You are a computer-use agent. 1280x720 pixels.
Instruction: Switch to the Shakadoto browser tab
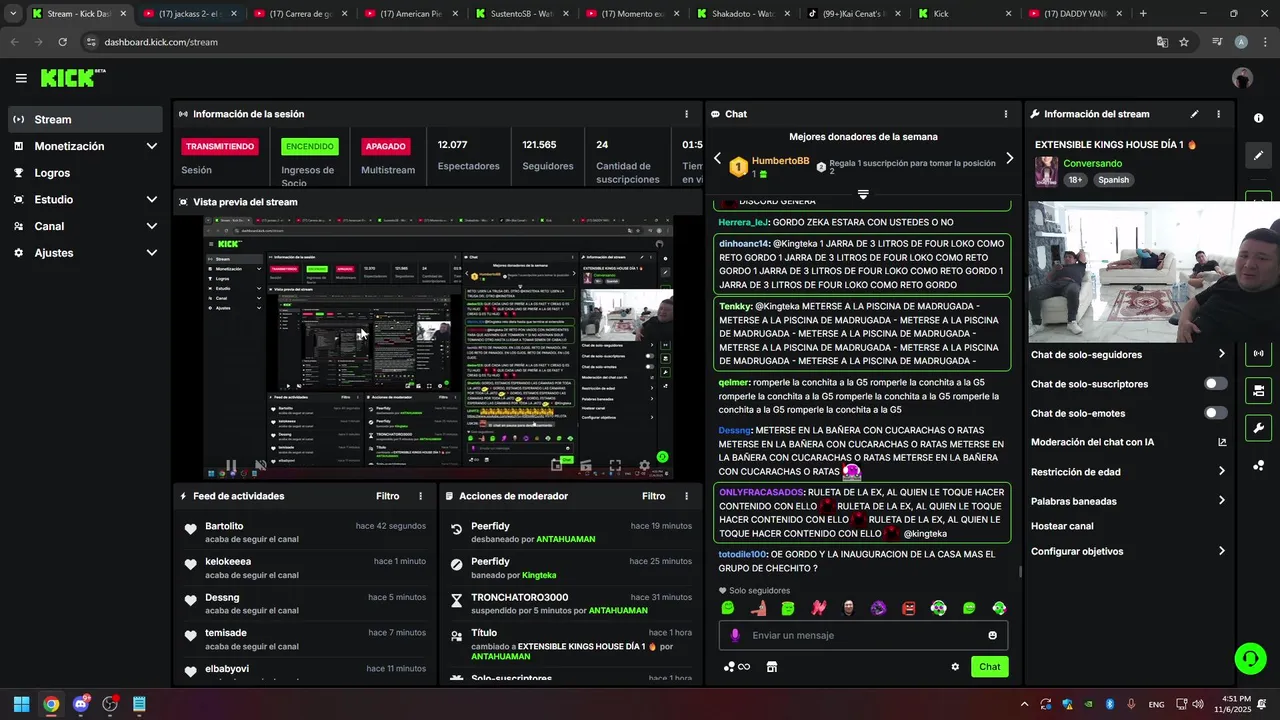743,14
